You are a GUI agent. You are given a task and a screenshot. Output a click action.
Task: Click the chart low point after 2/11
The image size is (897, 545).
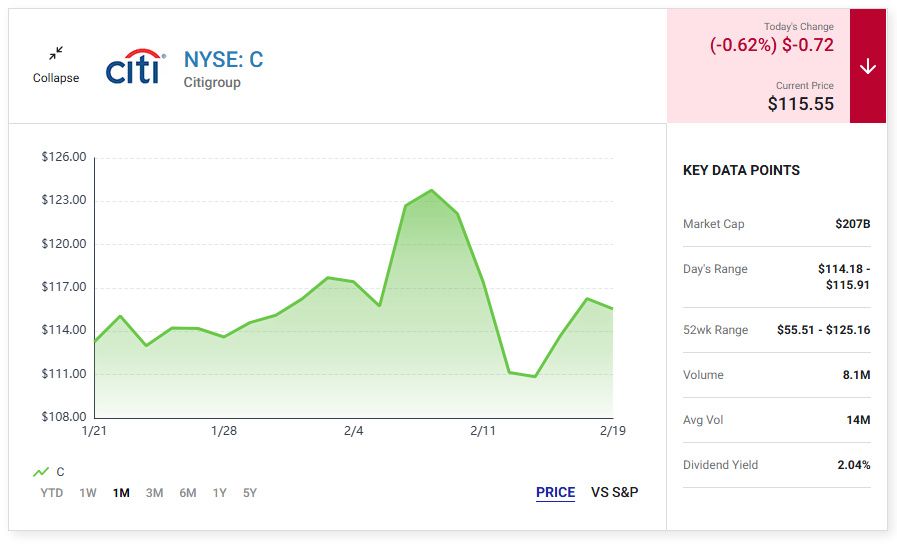[x=535, y=376]
